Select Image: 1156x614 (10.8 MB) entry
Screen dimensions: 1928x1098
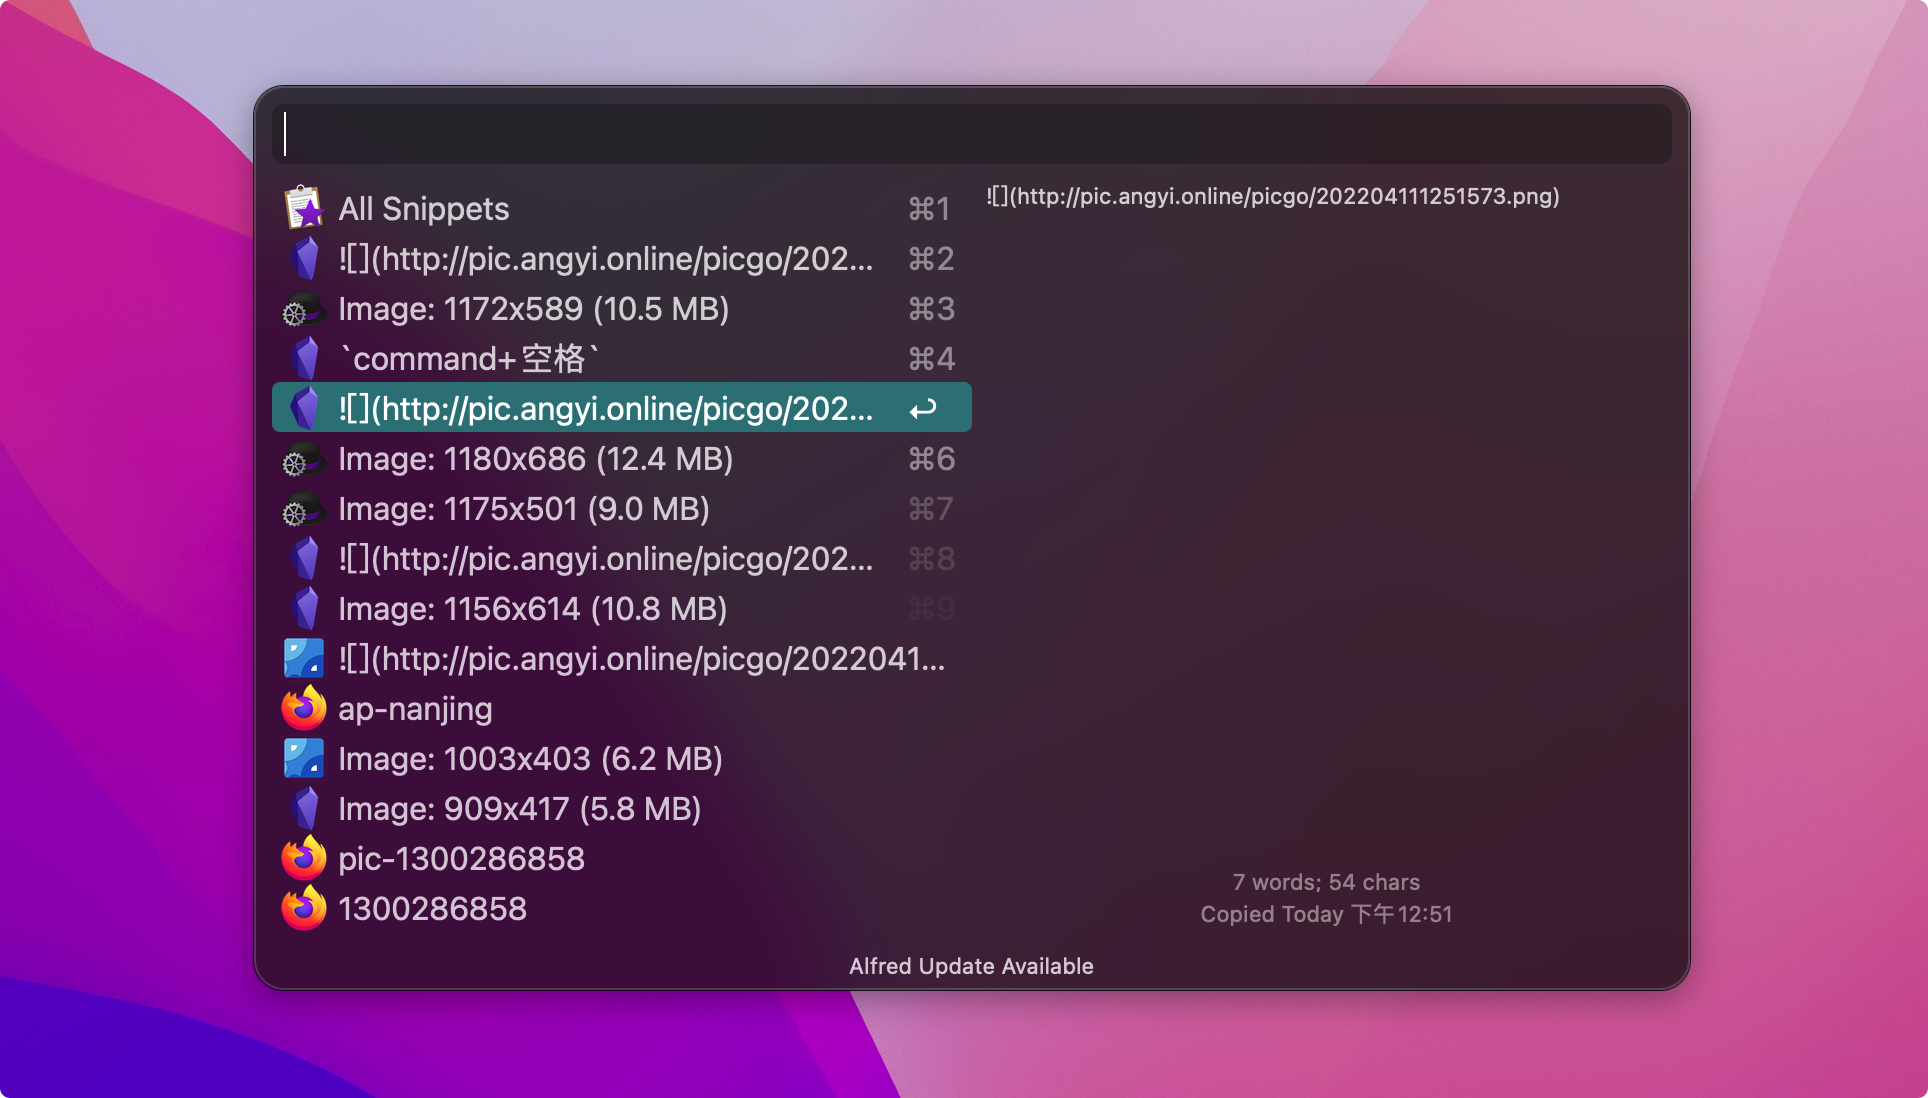(622, 608)
